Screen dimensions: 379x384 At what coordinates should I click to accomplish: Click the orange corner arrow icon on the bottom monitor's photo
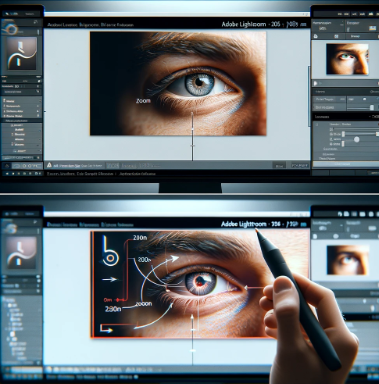pos(106,329)
